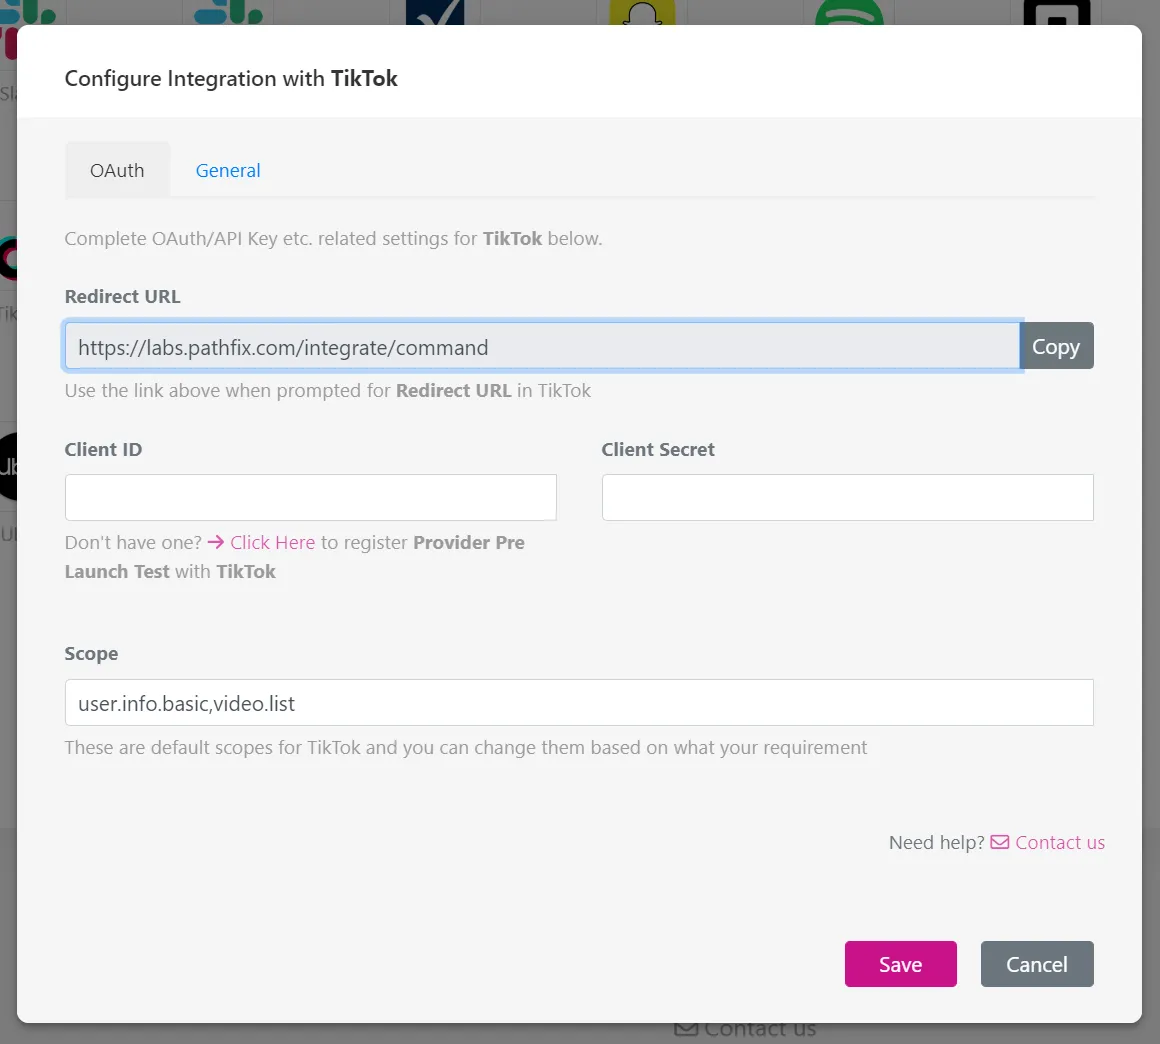1160x1044 pixels.
Task: Click the Snapchat logo behind the dialog
Action: point(642,13)
